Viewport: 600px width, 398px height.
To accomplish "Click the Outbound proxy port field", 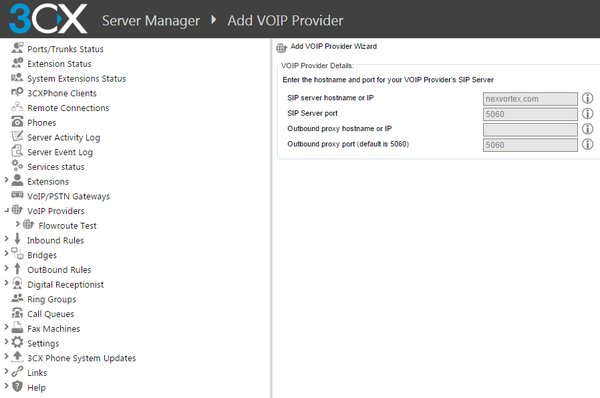I will click(530, 145).
